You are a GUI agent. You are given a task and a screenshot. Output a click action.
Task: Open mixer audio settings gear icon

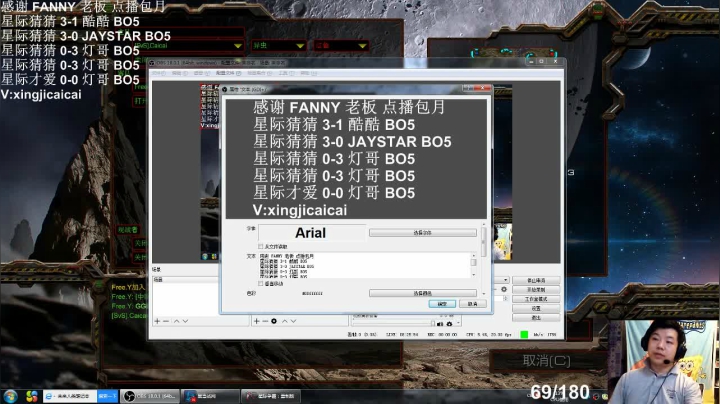coord(450,324)
